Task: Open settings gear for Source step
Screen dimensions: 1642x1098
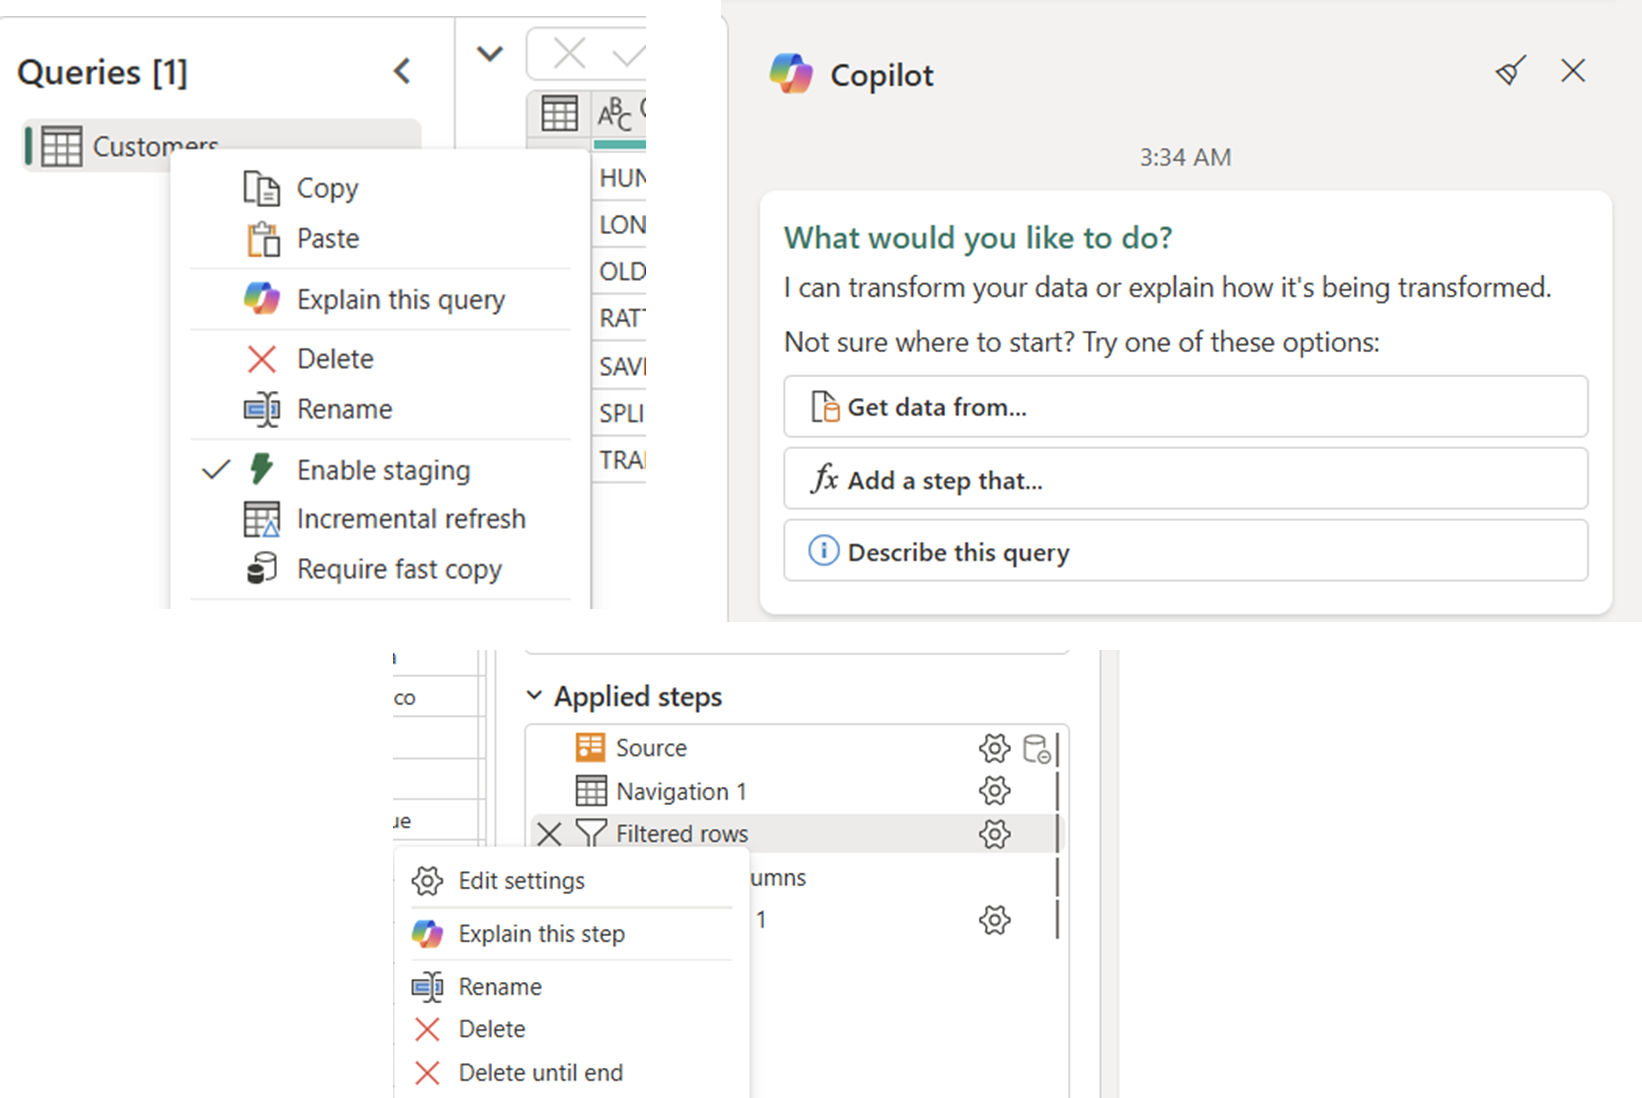Action: [x=994, y=747]
